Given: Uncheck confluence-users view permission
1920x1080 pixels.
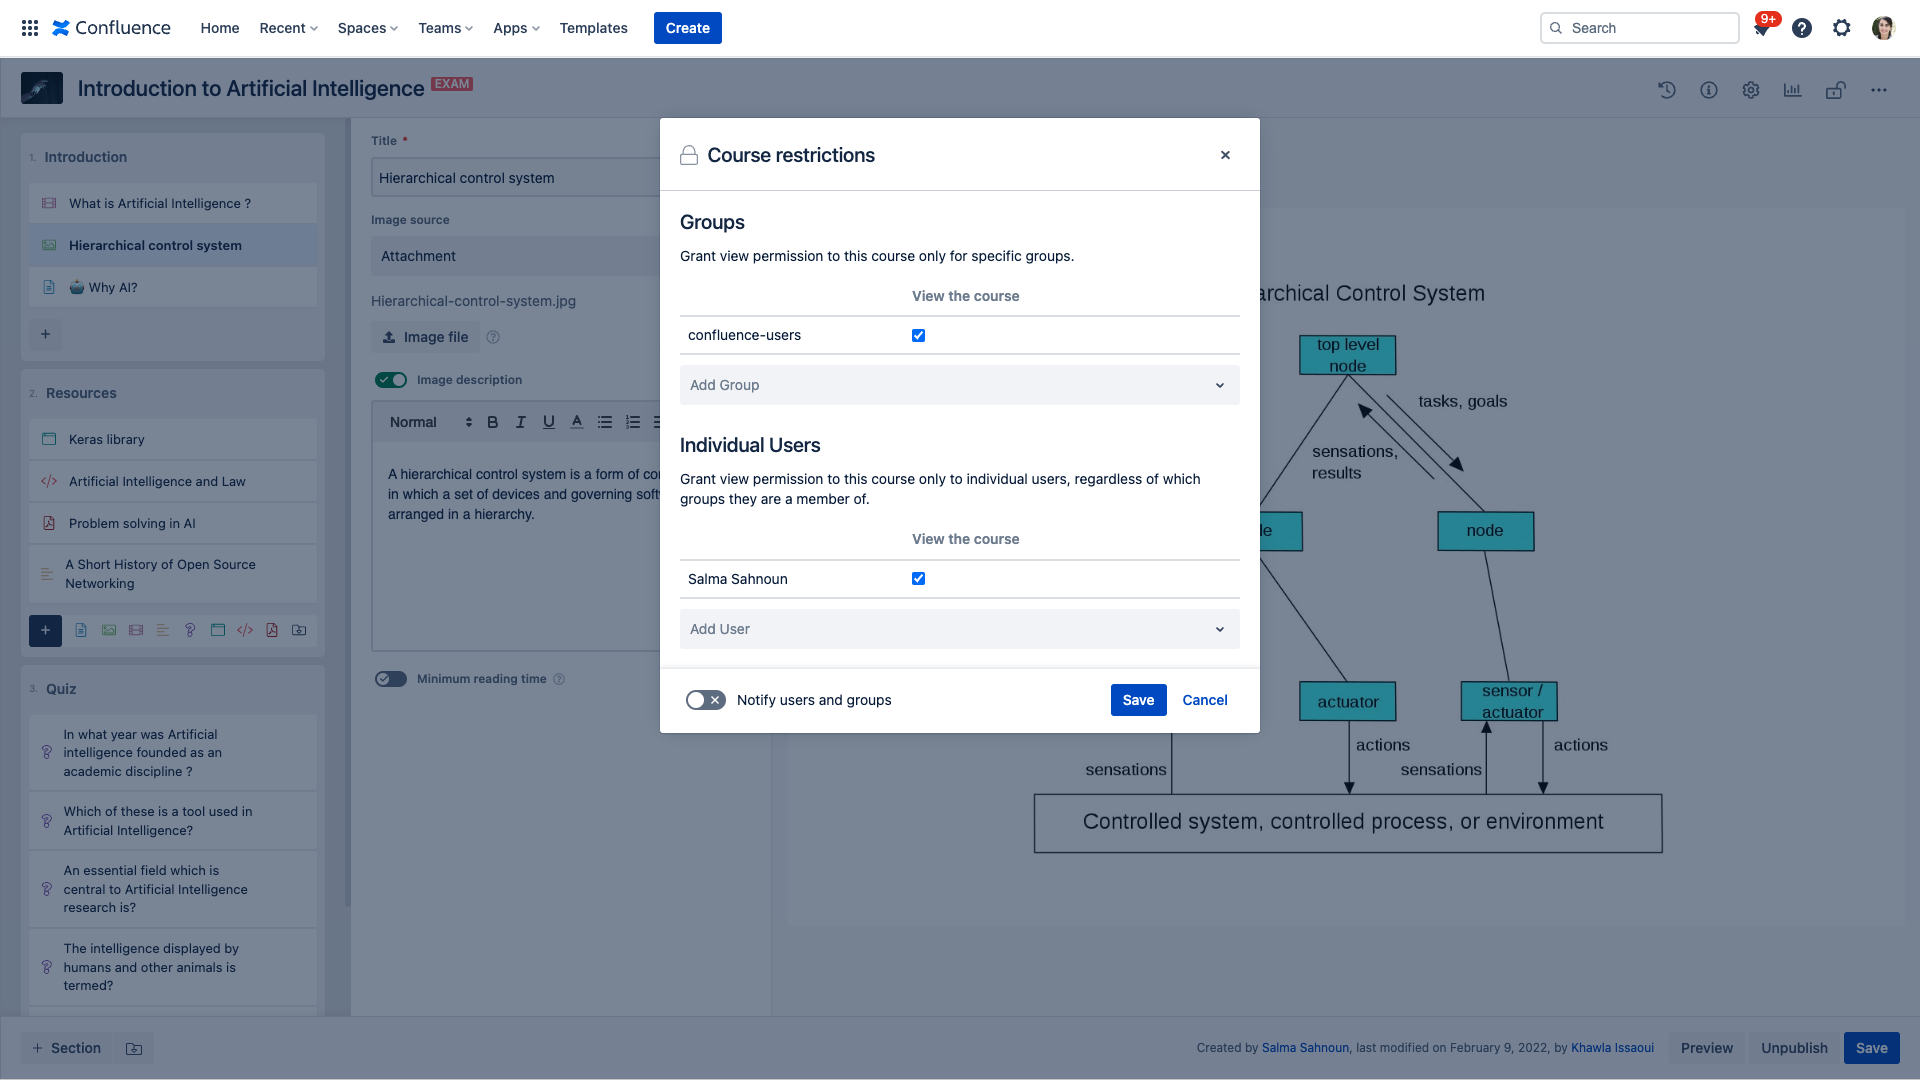Looking at the screenshot, I should (x=918, y=336).
